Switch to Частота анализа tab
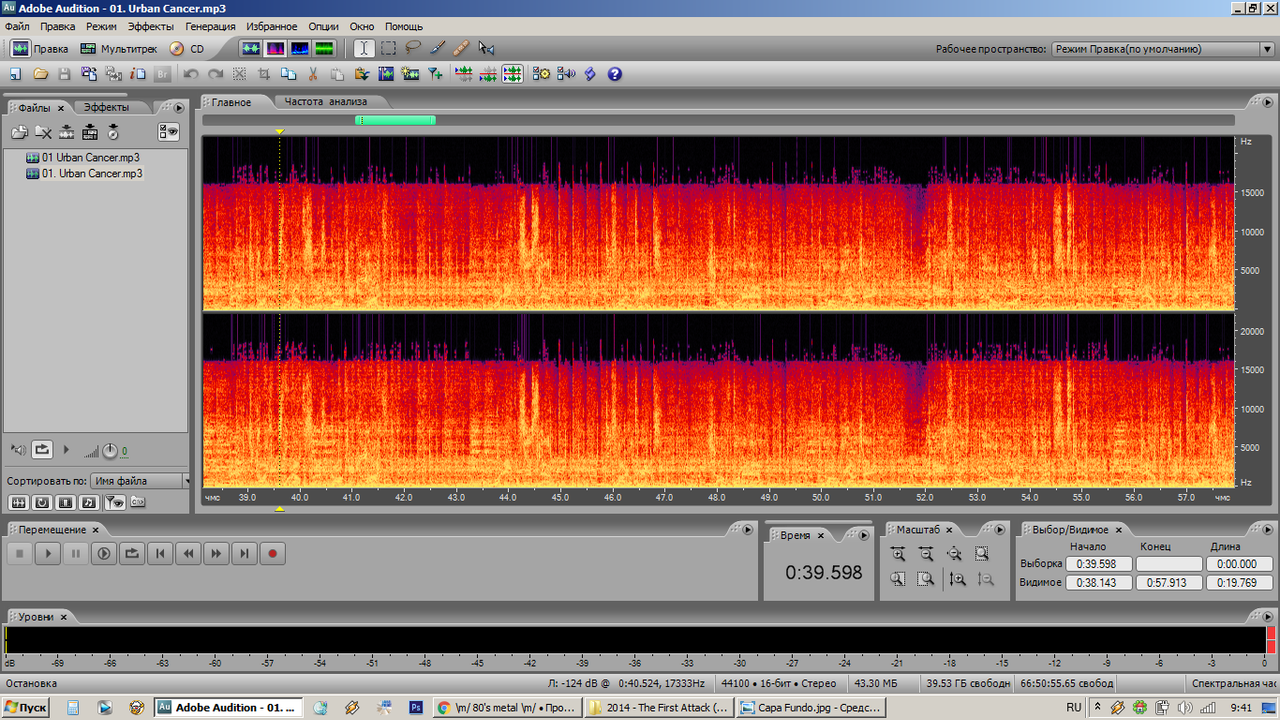 [x=326, y=102]
